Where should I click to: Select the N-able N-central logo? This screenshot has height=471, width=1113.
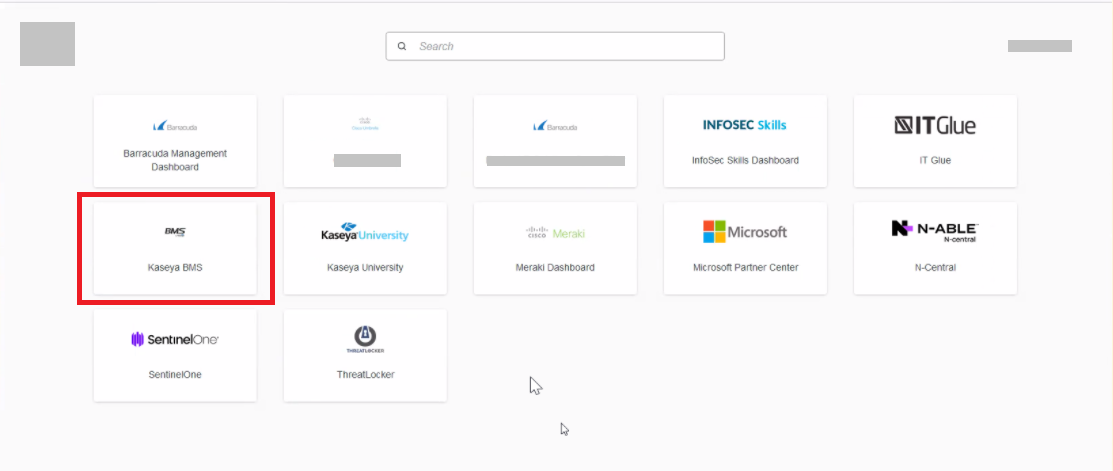[935, 231]
